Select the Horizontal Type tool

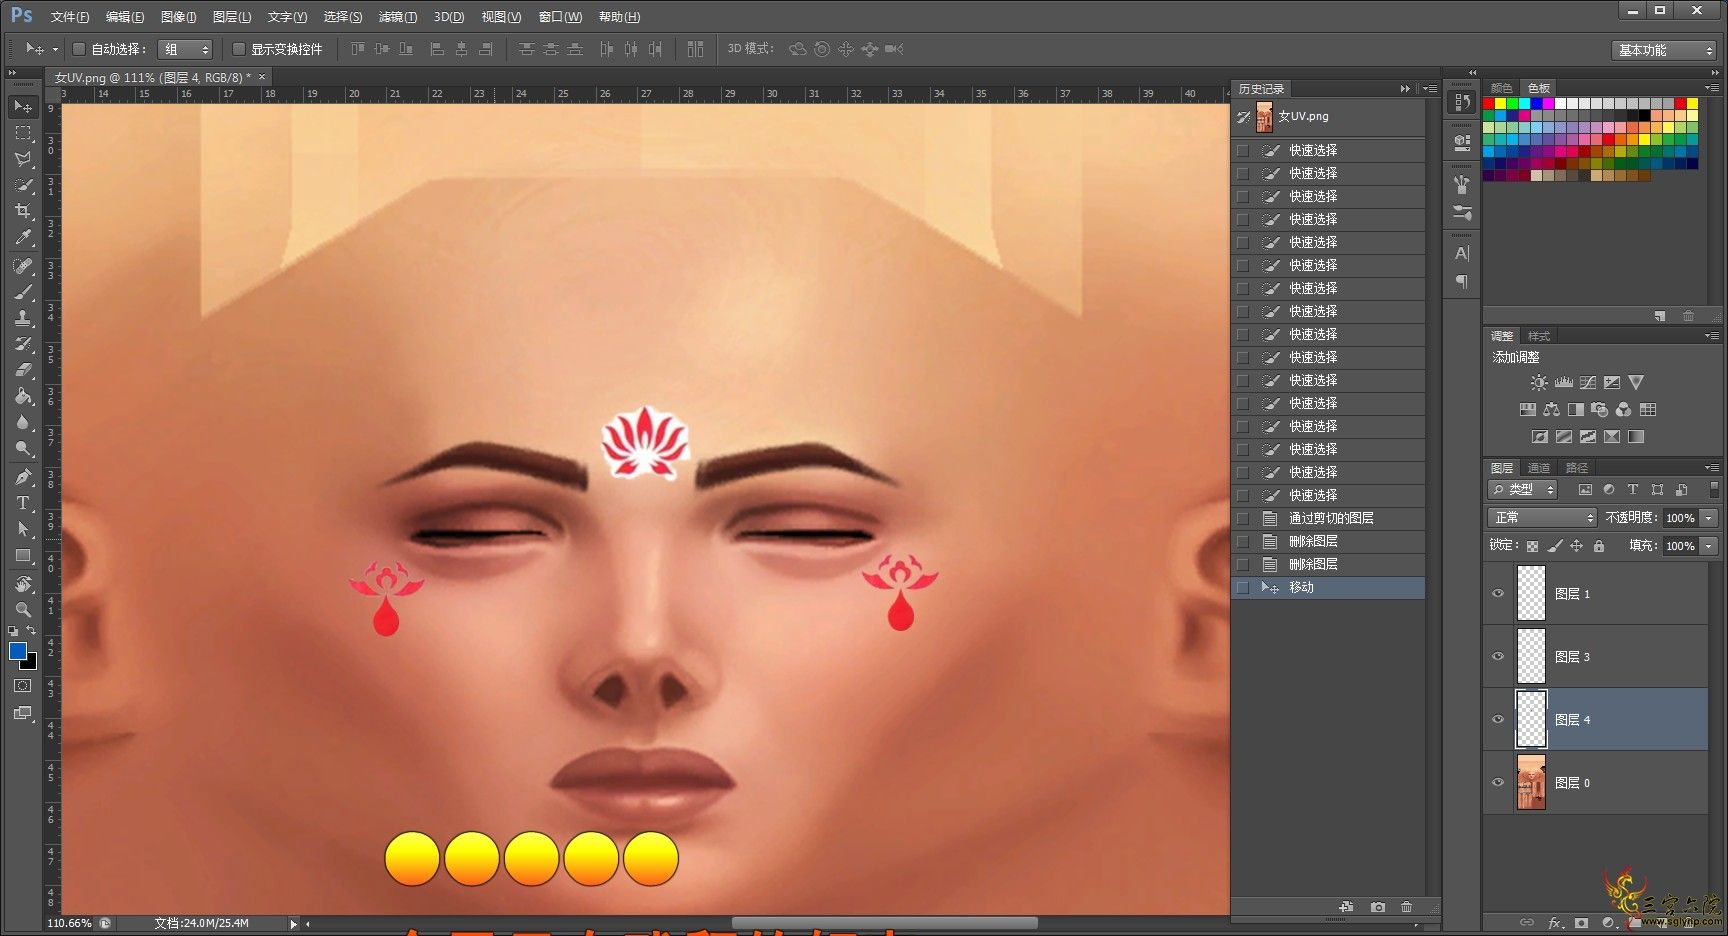tap(23, 503)
